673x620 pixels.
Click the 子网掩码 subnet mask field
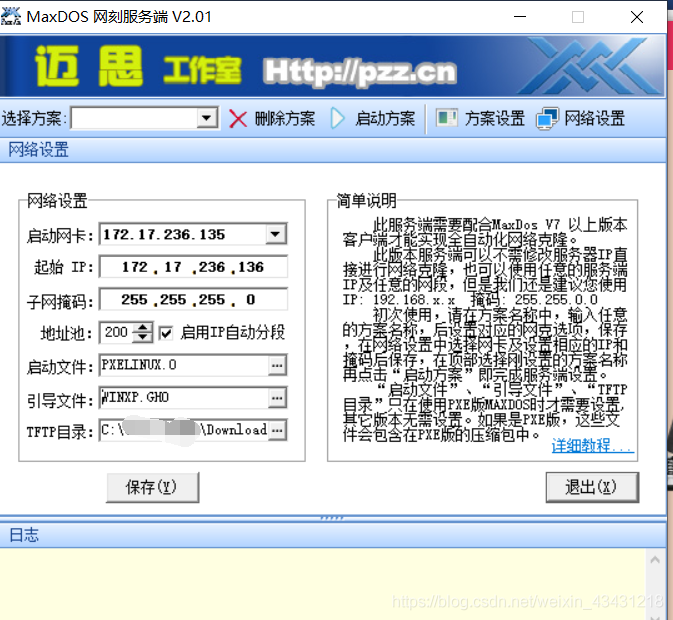193,299
